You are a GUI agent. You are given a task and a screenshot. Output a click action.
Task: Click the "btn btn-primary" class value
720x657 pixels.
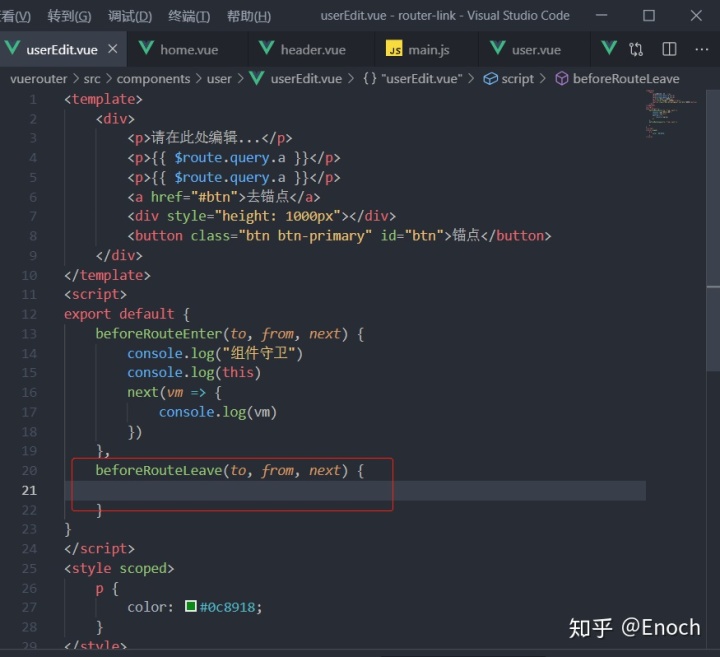click(x=305, y=236)
